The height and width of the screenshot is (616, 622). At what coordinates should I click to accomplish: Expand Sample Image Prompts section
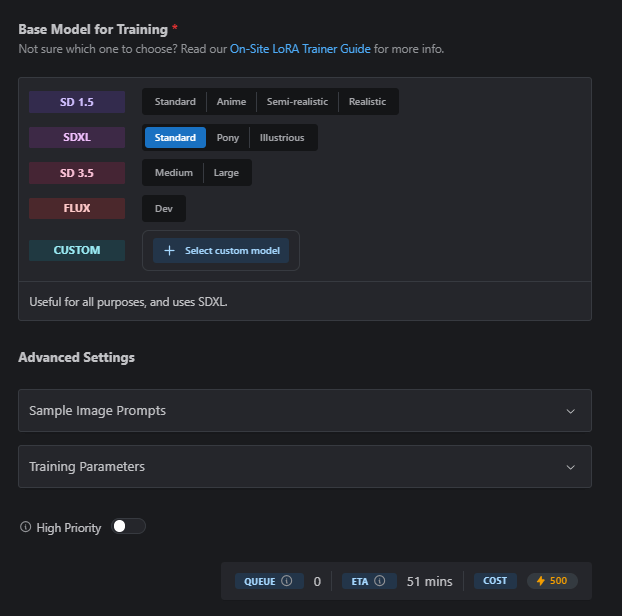point(305,411)
